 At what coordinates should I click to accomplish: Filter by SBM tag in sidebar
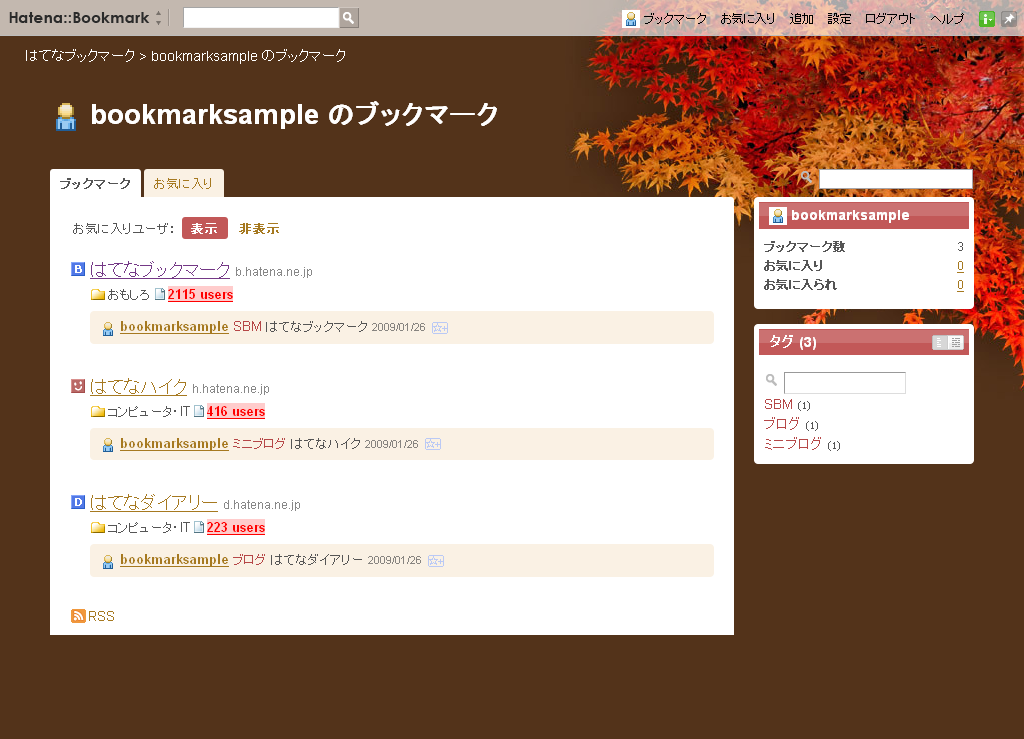tap(778, 405)
